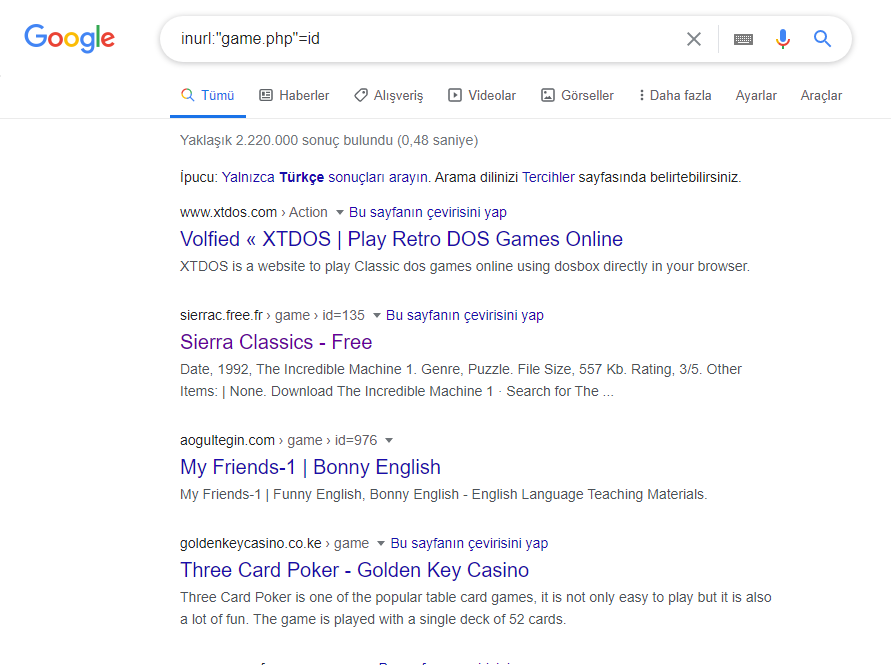Expand dropdown arrow next to aogultegin.com id=976
Screen dimensions: 891x665
[389, 440]
